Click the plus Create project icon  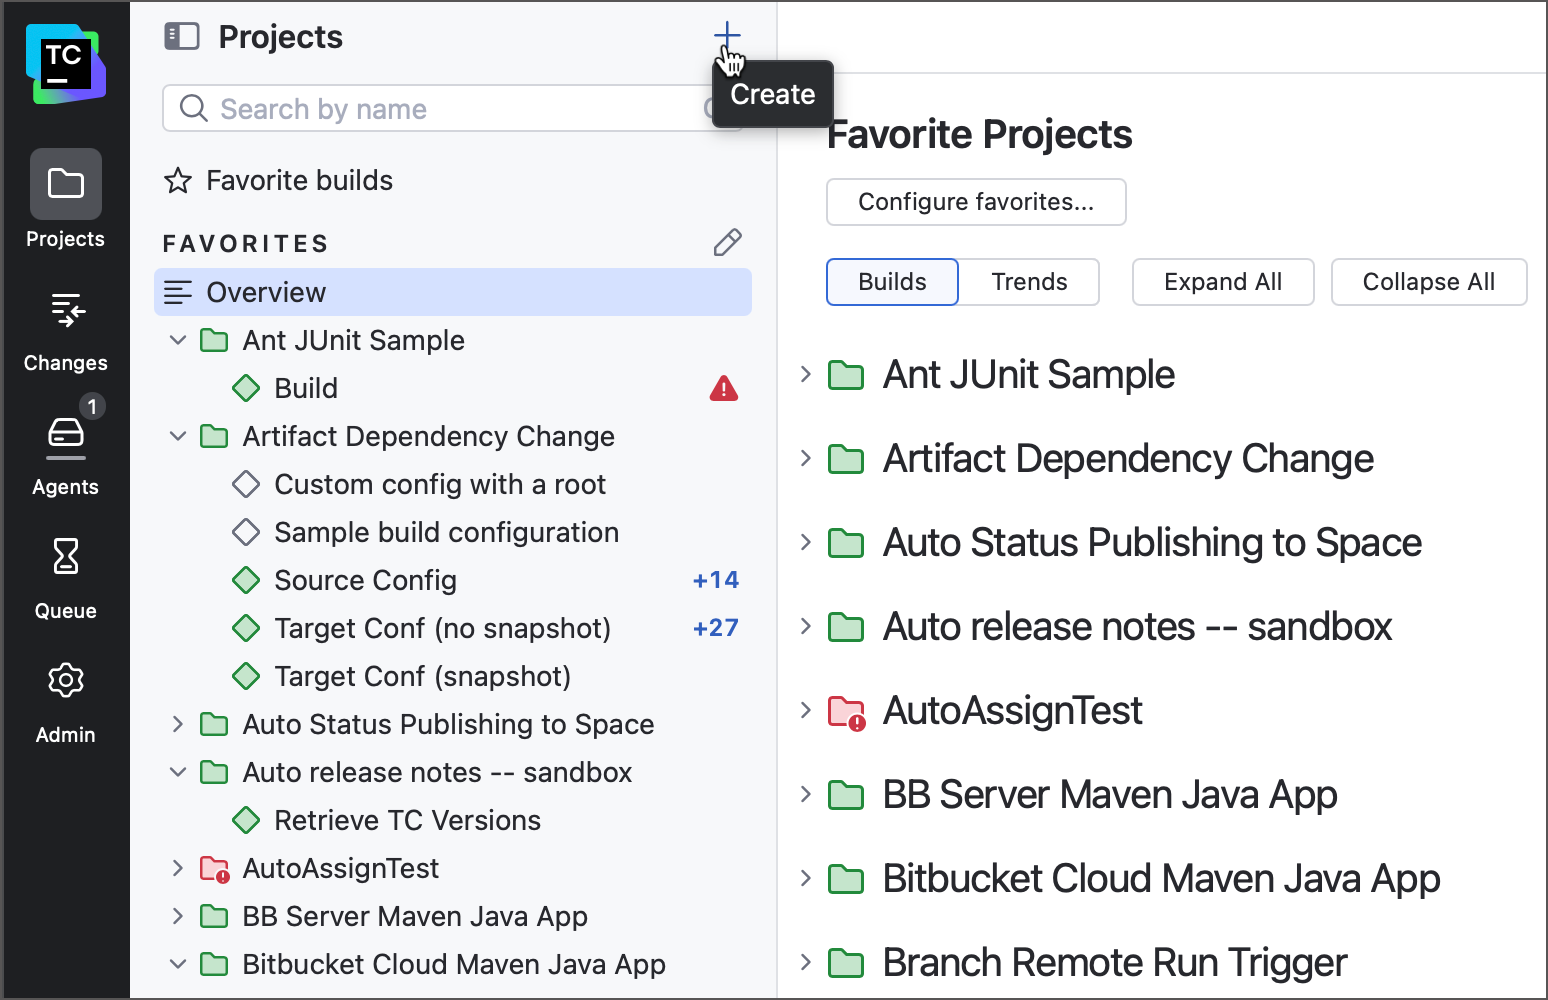tap(727, 36)
